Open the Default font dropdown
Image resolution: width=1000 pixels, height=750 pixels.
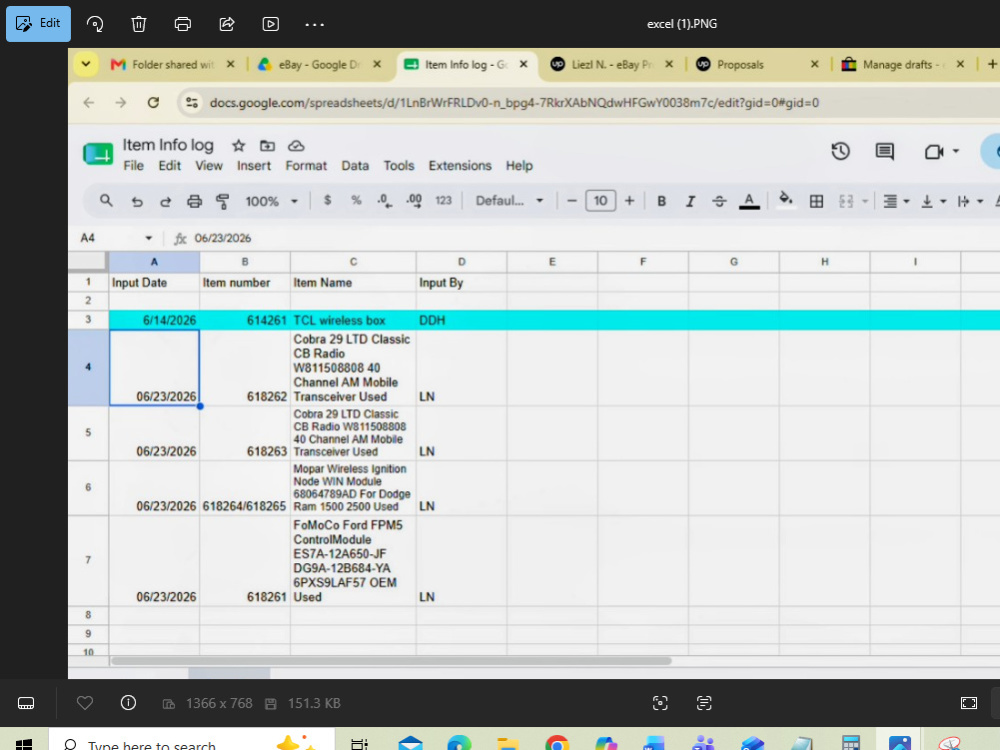510,200
